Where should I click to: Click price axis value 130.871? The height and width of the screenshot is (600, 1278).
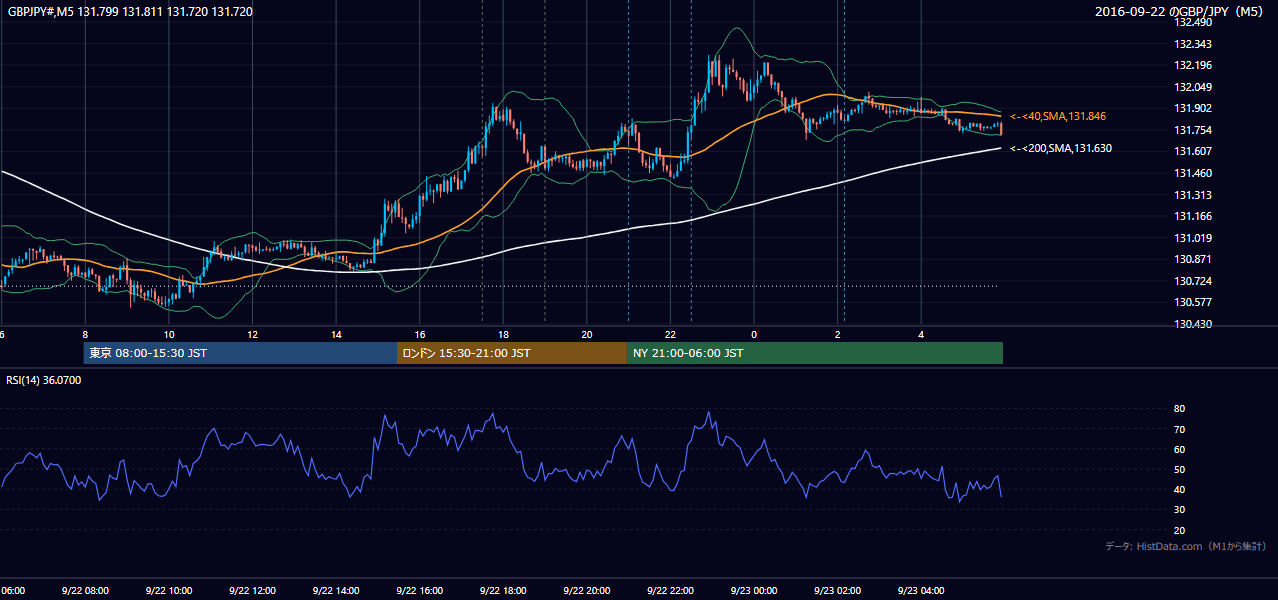coord(1193,260)
